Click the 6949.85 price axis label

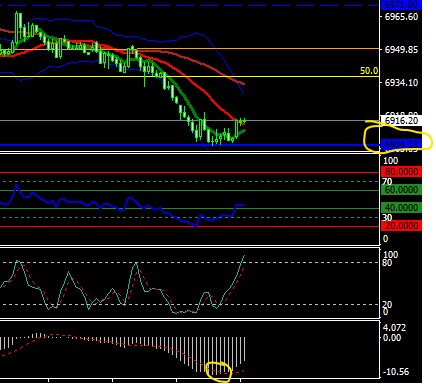[401, 50]
